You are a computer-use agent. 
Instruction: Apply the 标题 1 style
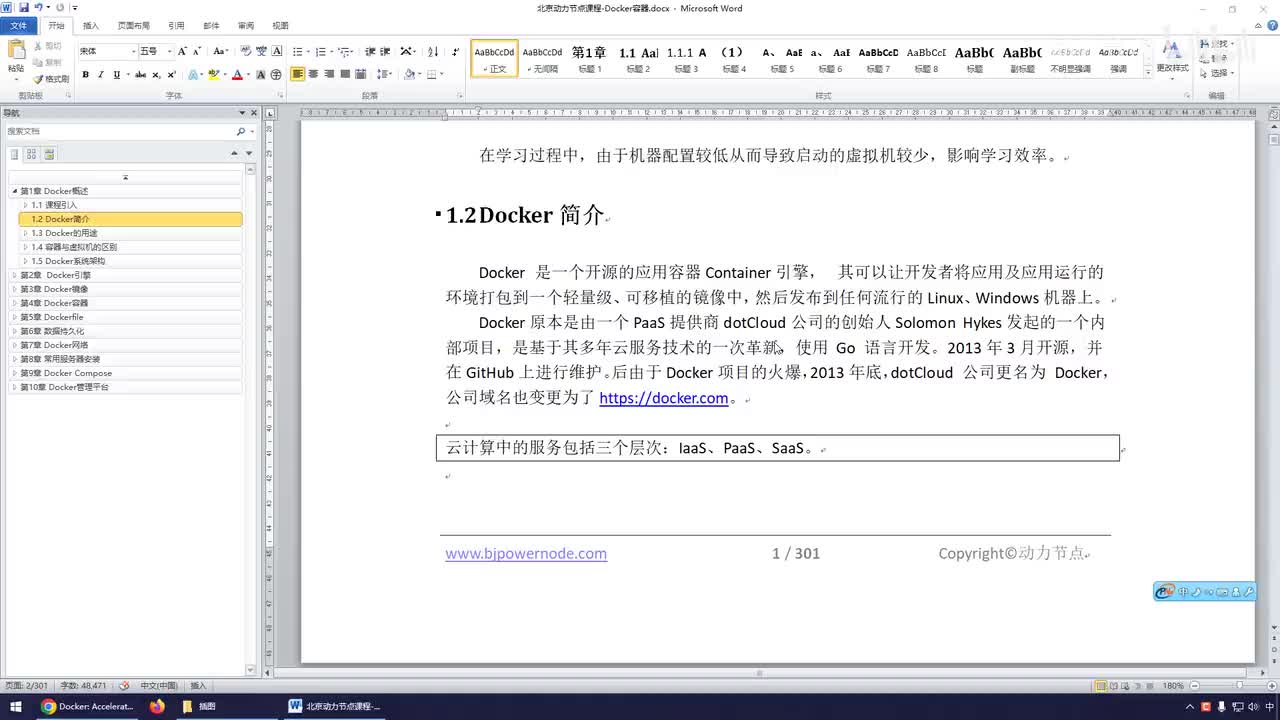point(589,59)
